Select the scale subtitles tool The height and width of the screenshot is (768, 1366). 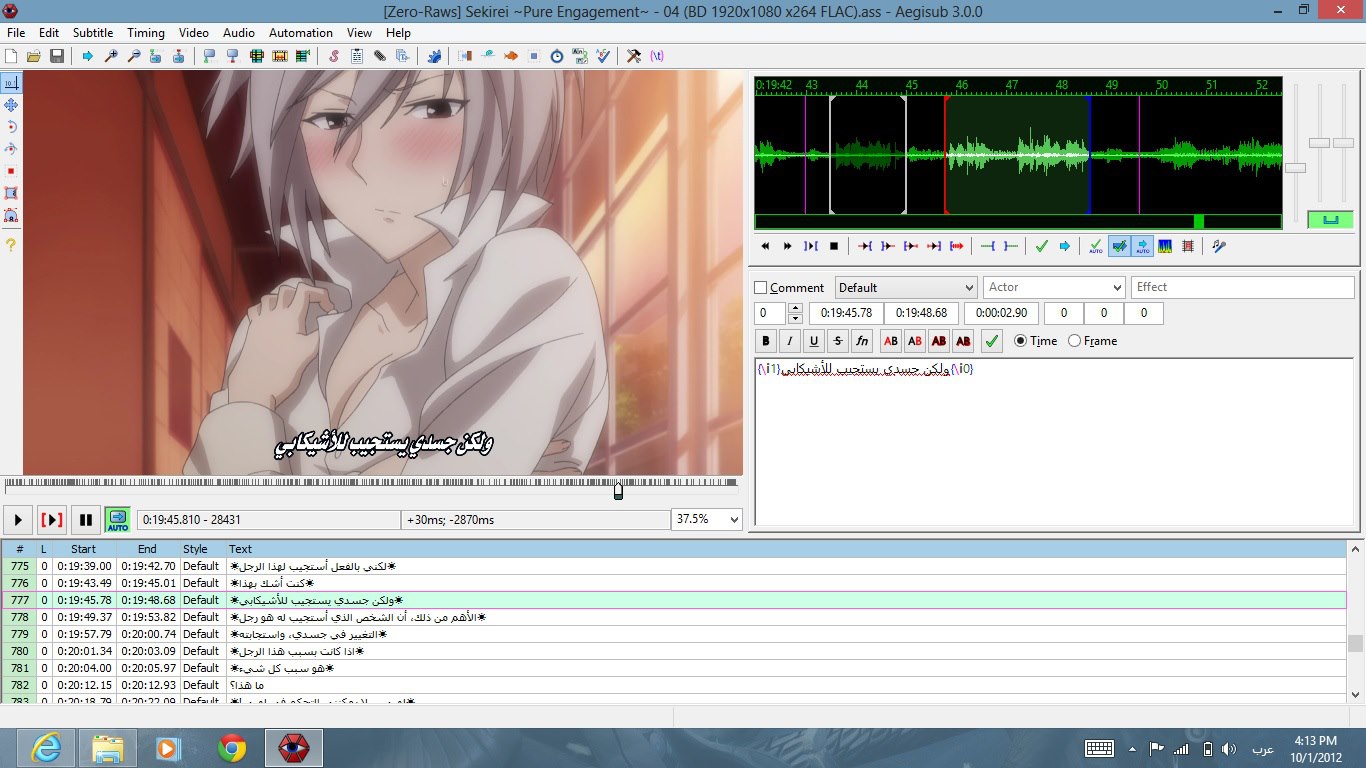[11, 171]
